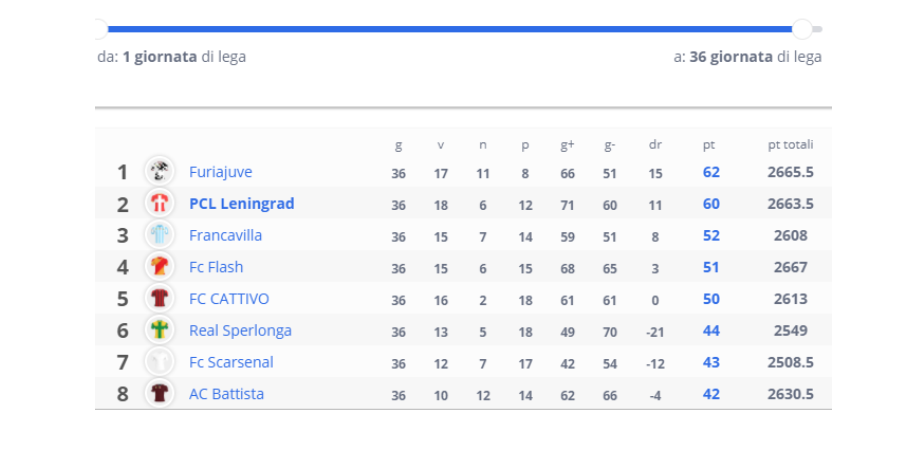Click Fc Flash's red-yellow jersey icon
Image resolution: width=923 pixels, height=458 pixels.
point(159,267)
